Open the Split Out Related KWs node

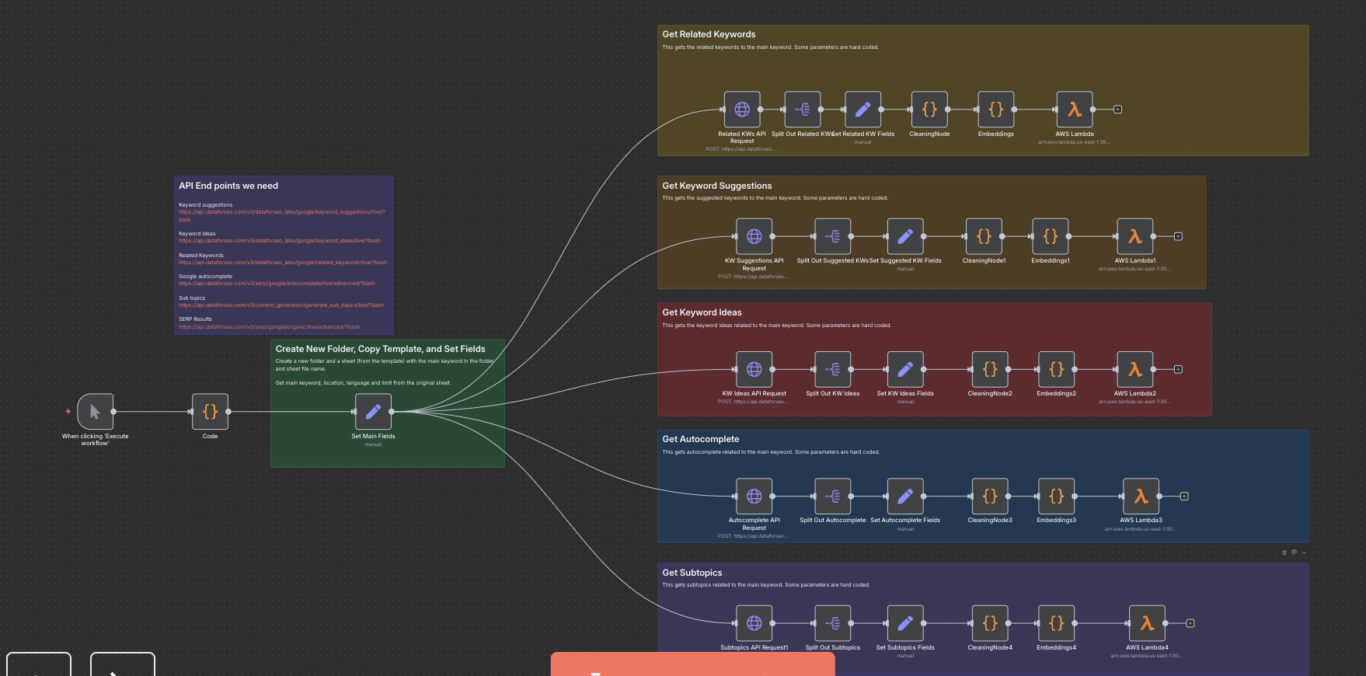(801, 109)
